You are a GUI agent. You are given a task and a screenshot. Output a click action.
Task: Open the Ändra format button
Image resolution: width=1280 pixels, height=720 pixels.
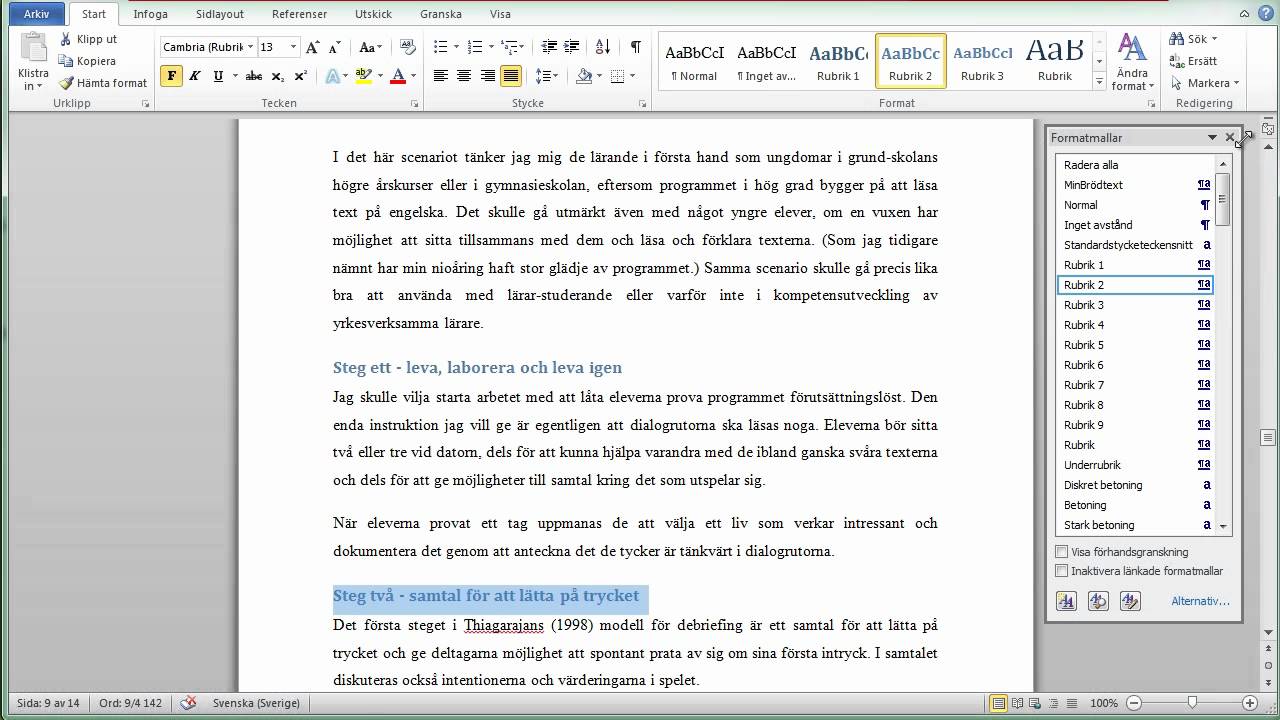[1132, 62]
